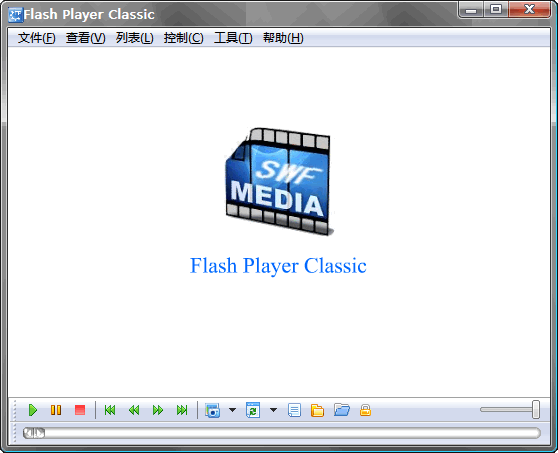Rewind with the double-left arrow icon
Viewport: 558px width, 453px height.
pos(134,410)
